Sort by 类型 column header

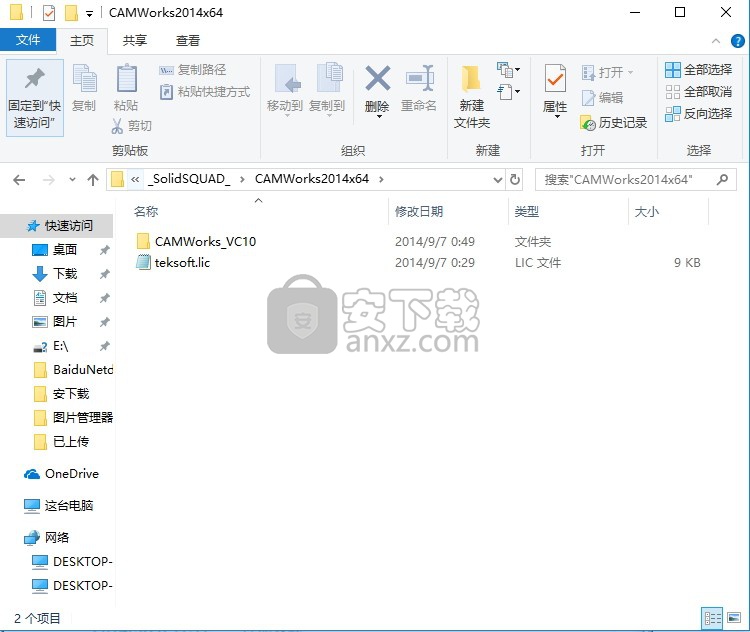tap(526, 211)
